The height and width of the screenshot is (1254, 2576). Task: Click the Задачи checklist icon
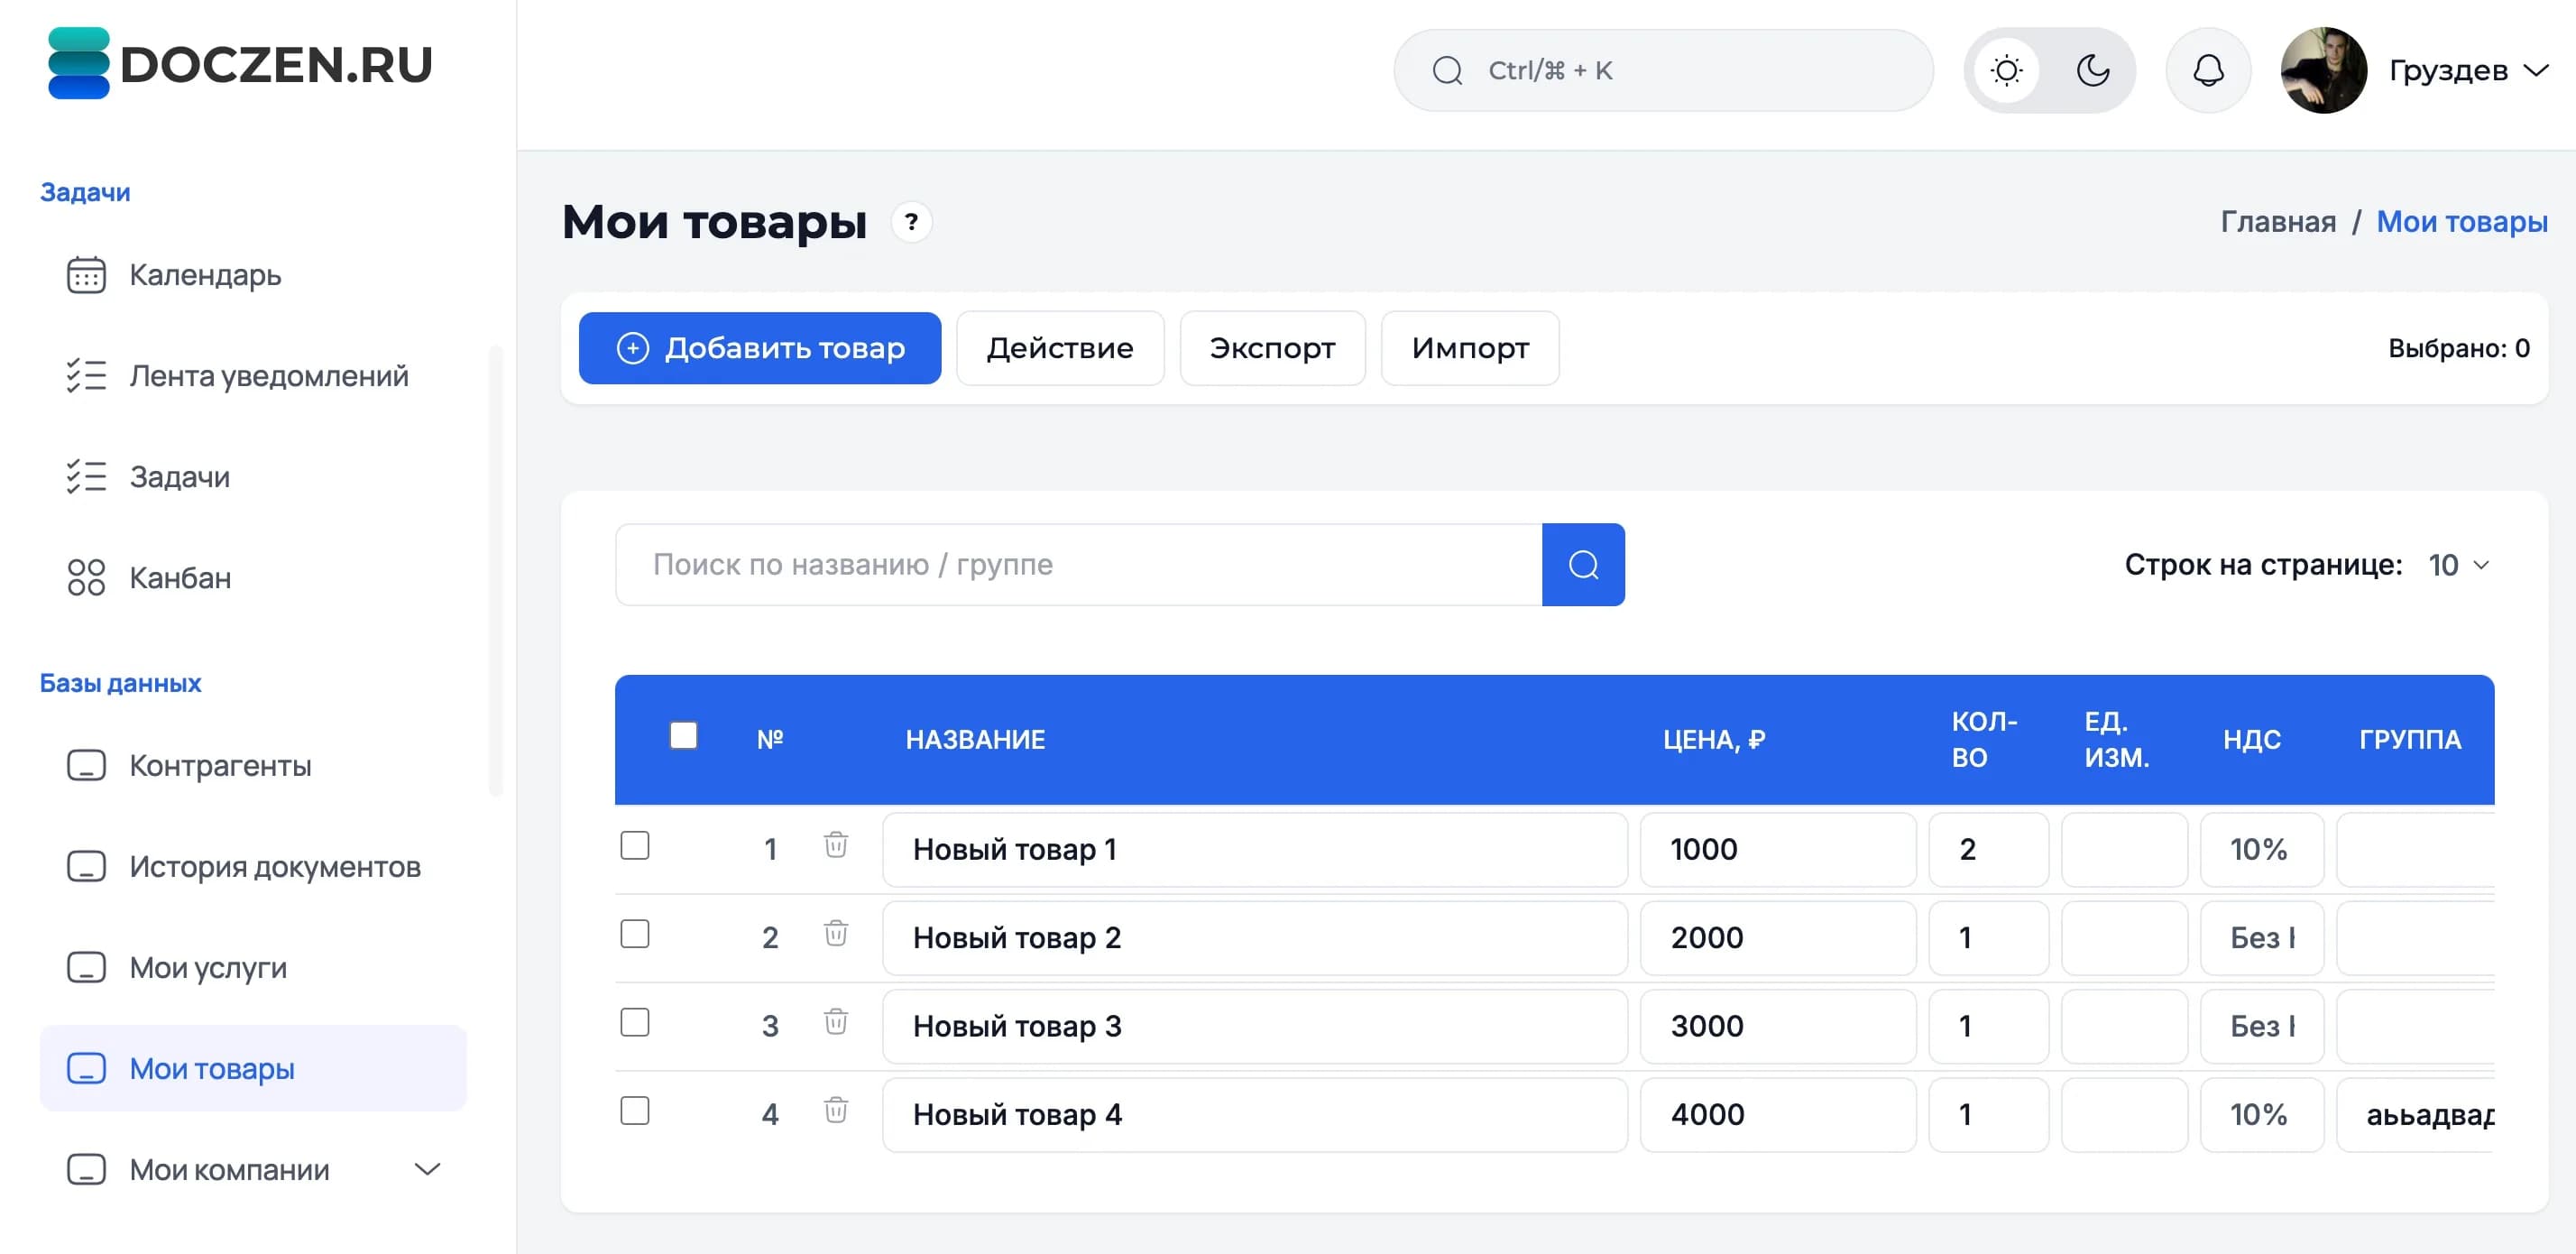(86, 477)
